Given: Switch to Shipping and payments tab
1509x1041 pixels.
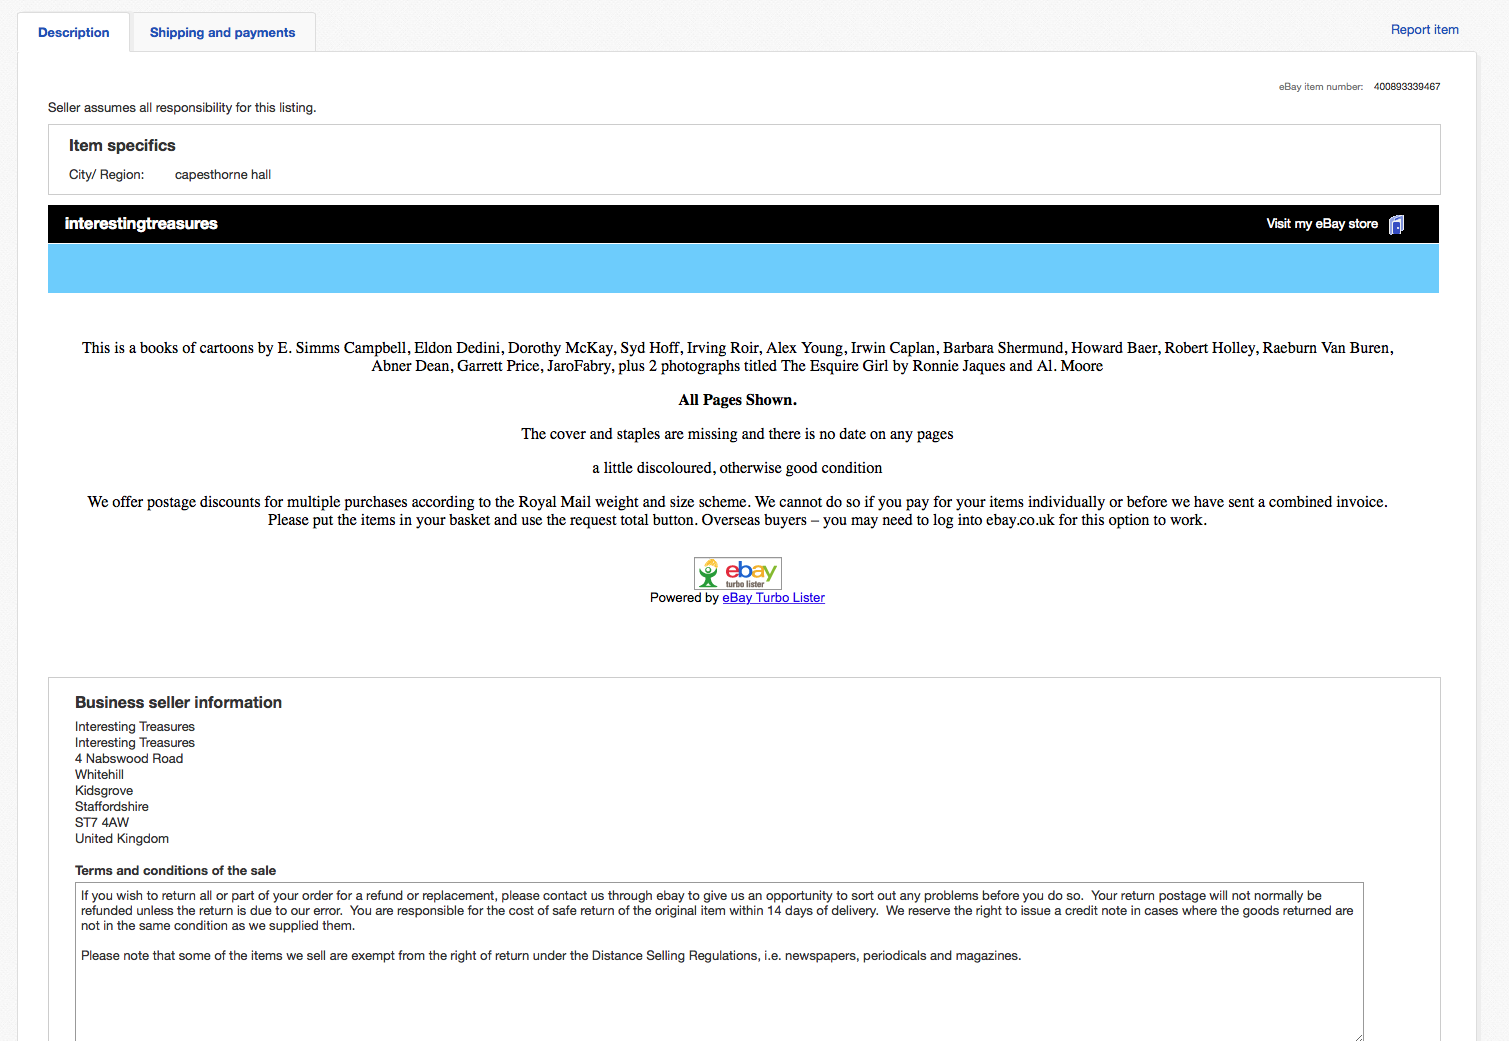Looking at the screenshot, I should point(223,32).
